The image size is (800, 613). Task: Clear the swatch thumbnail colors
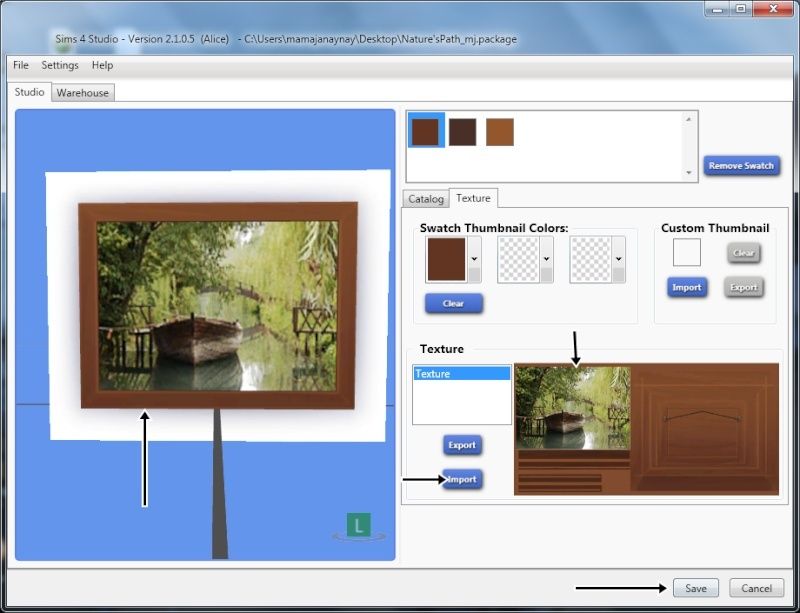click(x=454, y=303)
